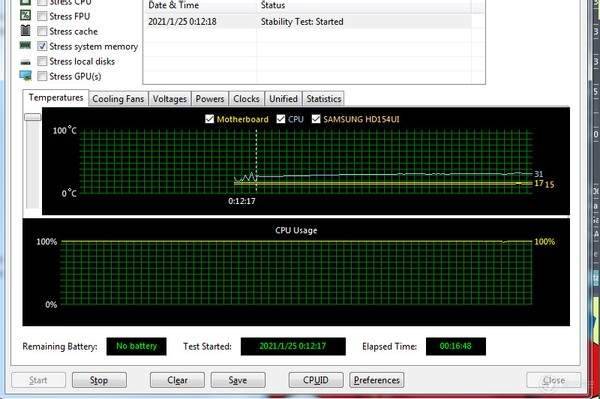The image size is (600, 399).
Task: Tick the Stress GPU(s) checkbox
Action: (x=42, y=76)
